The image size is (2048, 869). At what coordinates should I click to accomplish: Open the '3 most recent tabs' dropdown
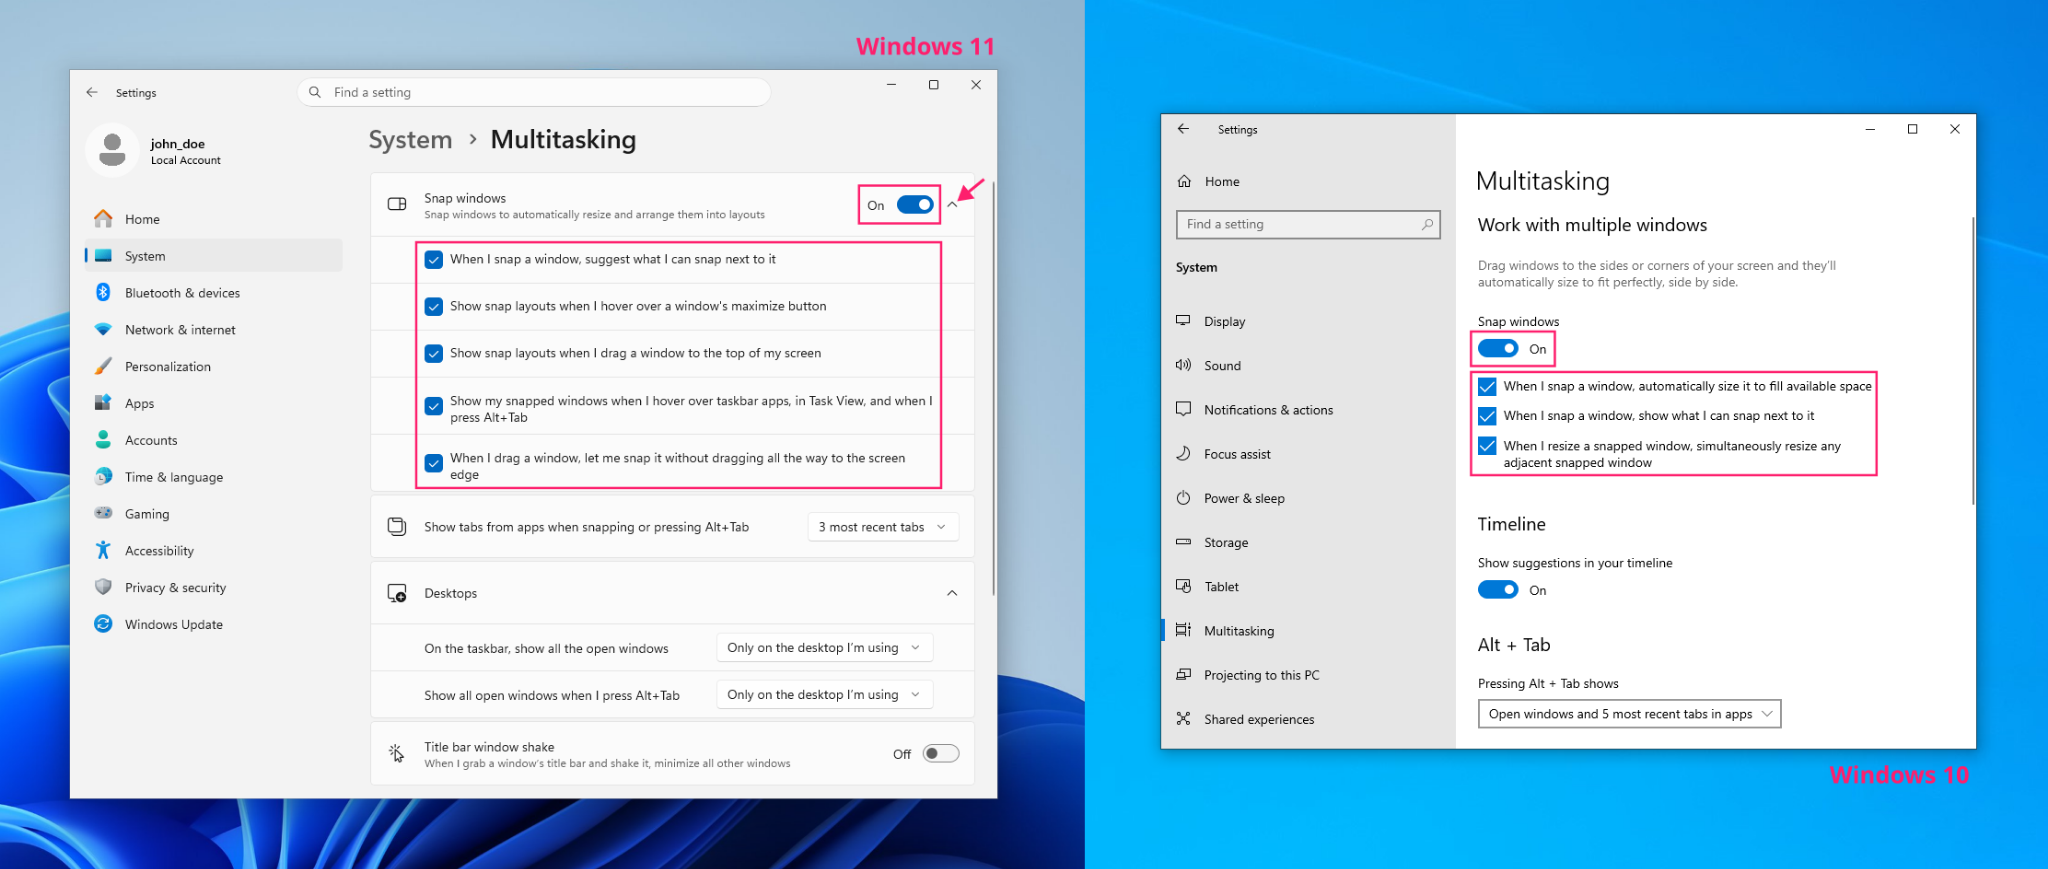pos(883,527)
